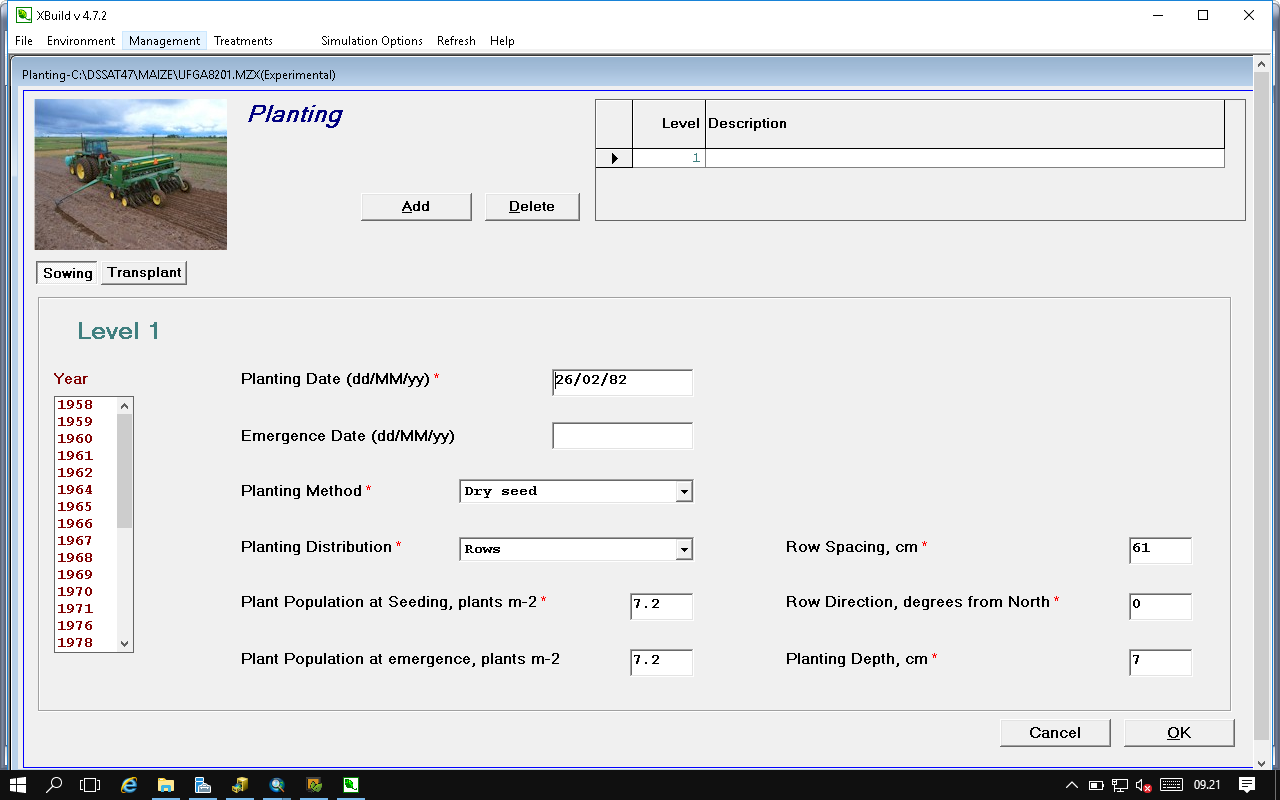Click the muted speaker volume icon
The height and width of the screenshot is (800, 1280).
(1144, 785)
